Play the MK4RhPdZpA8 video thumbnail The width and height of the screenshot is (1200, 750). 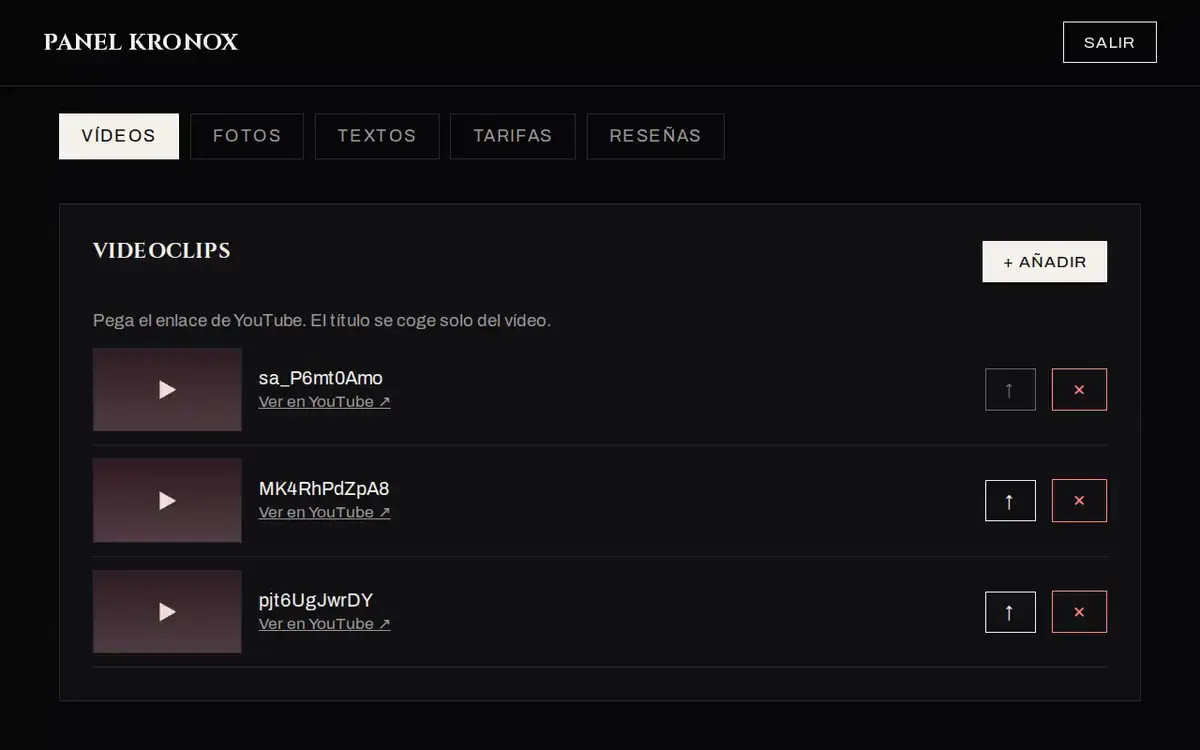point(167,501)
